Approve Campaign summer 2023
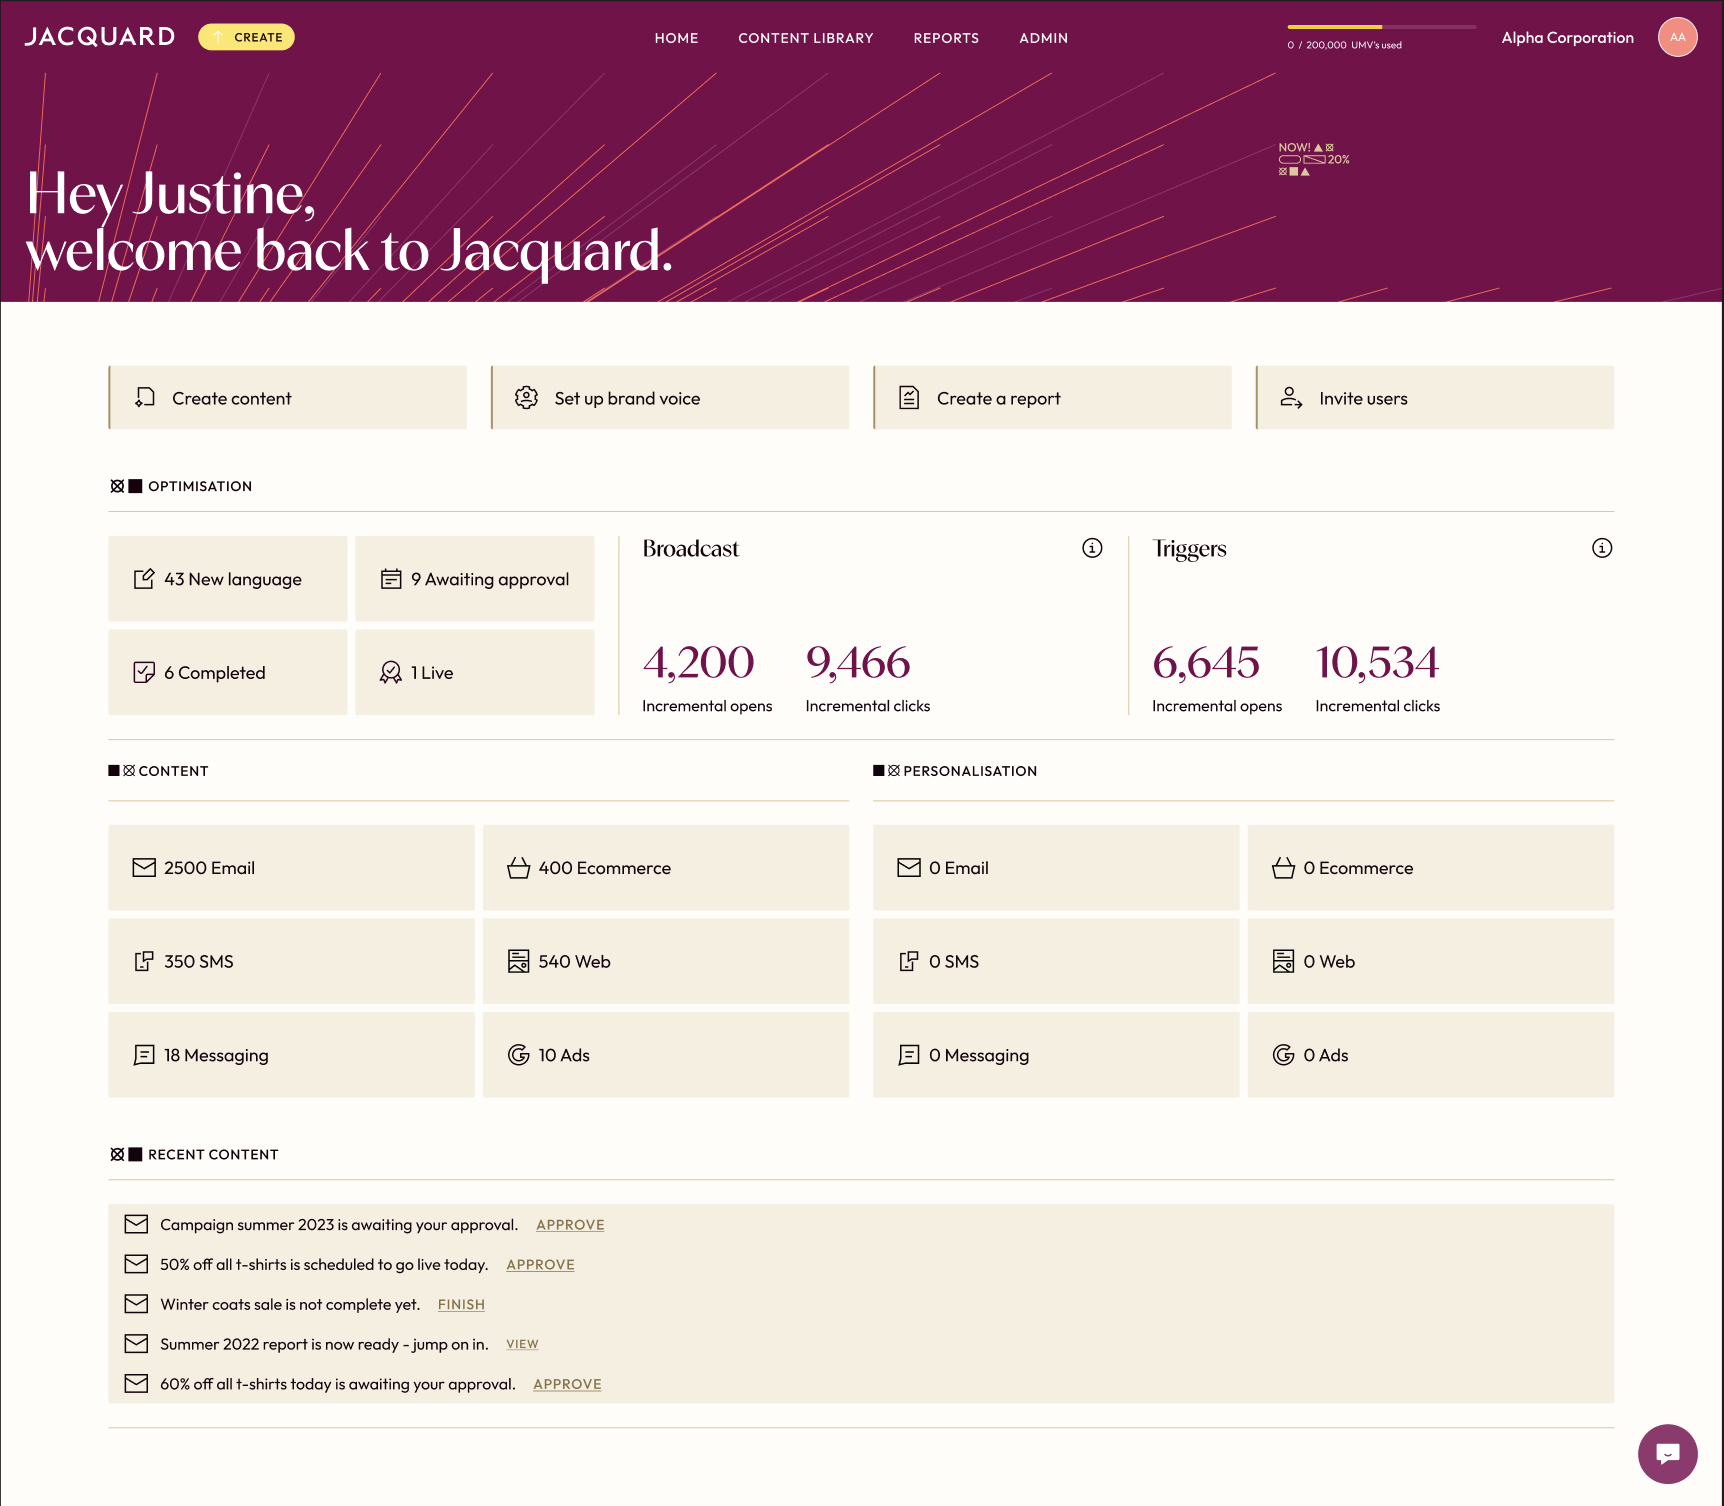1724x1506 pixels. (570, 1225)
